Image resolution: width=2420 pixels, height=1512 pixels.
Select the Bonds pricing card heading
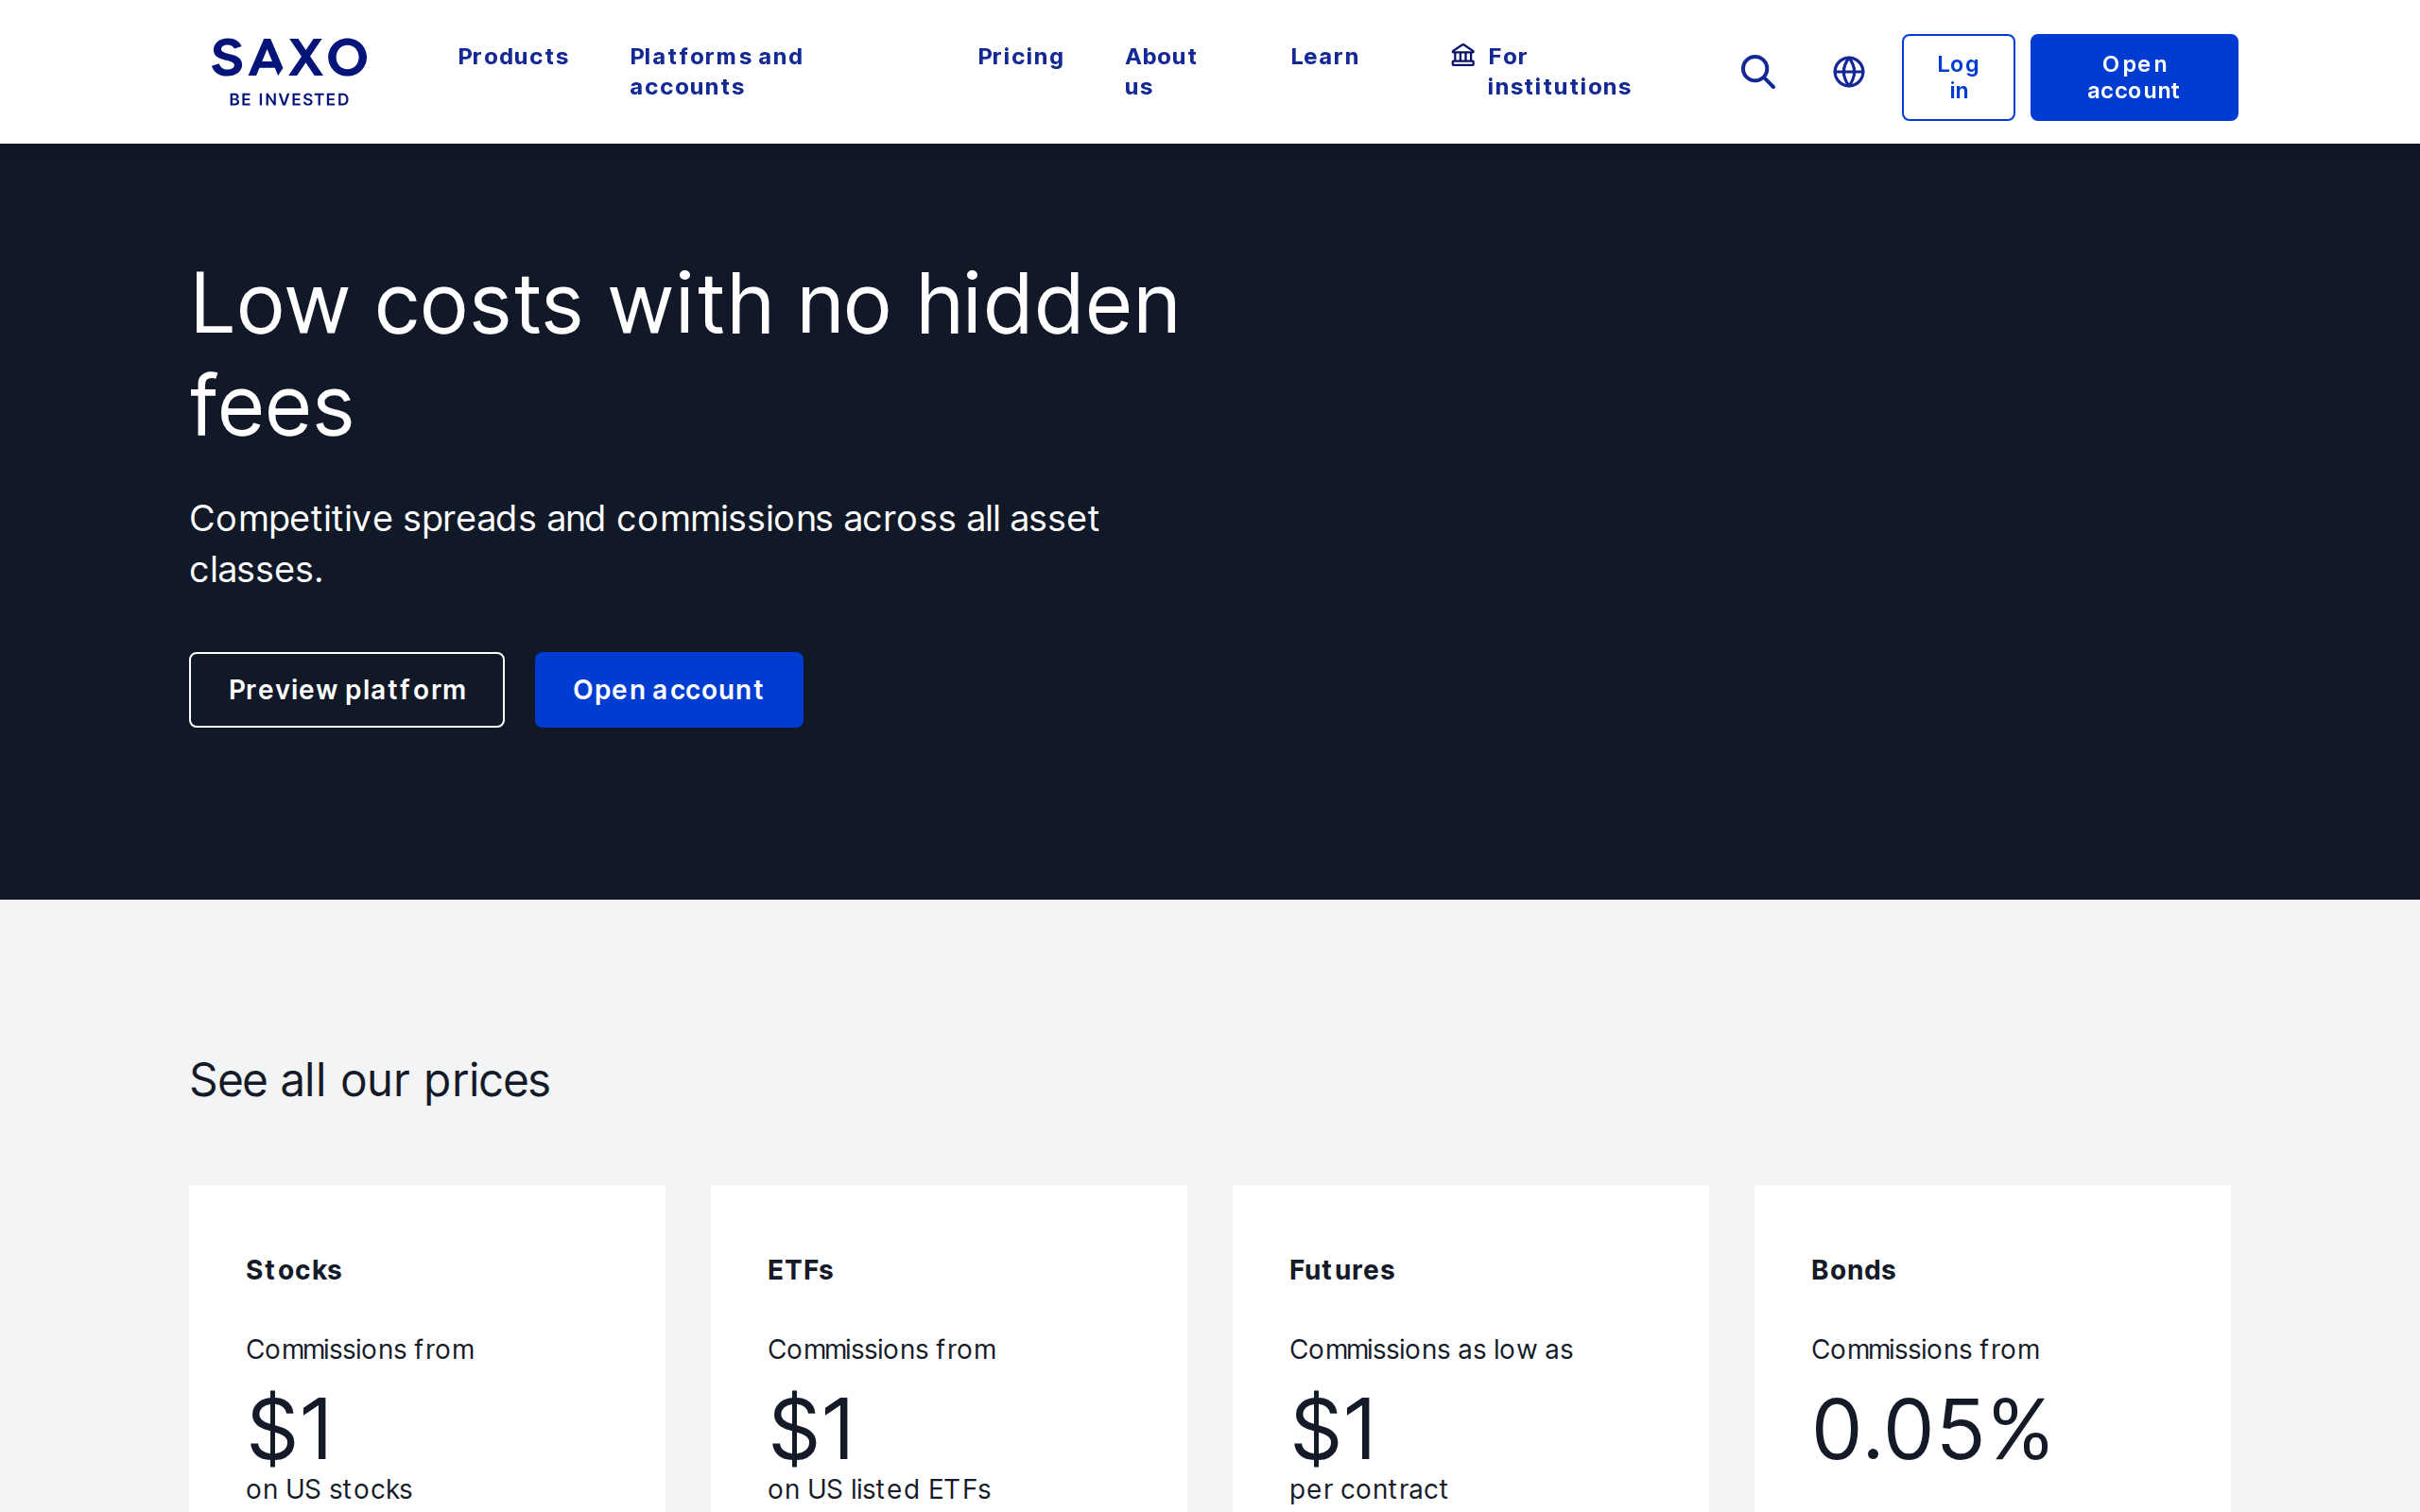click(1853, 1270)
